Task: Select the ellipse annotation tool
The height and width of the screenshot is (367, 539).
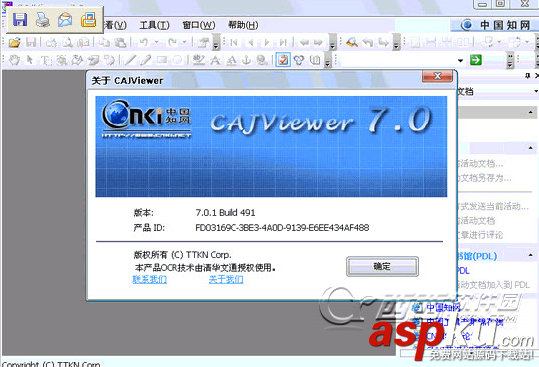Action: (177, 60)
